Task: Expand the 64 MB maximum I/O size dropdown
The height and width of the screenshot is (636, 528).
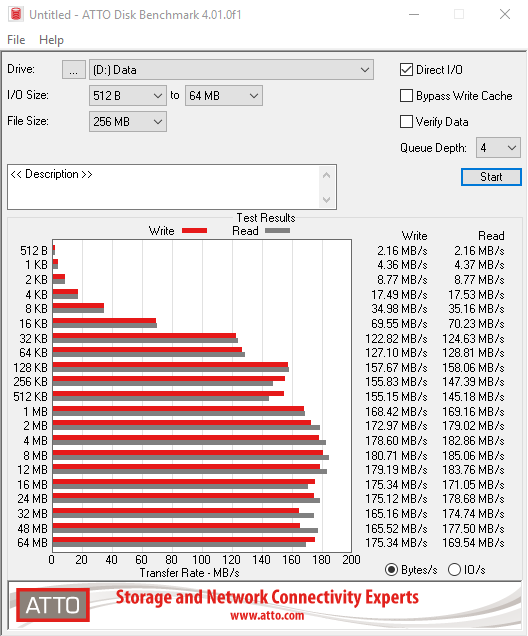Action: point(223,96)
